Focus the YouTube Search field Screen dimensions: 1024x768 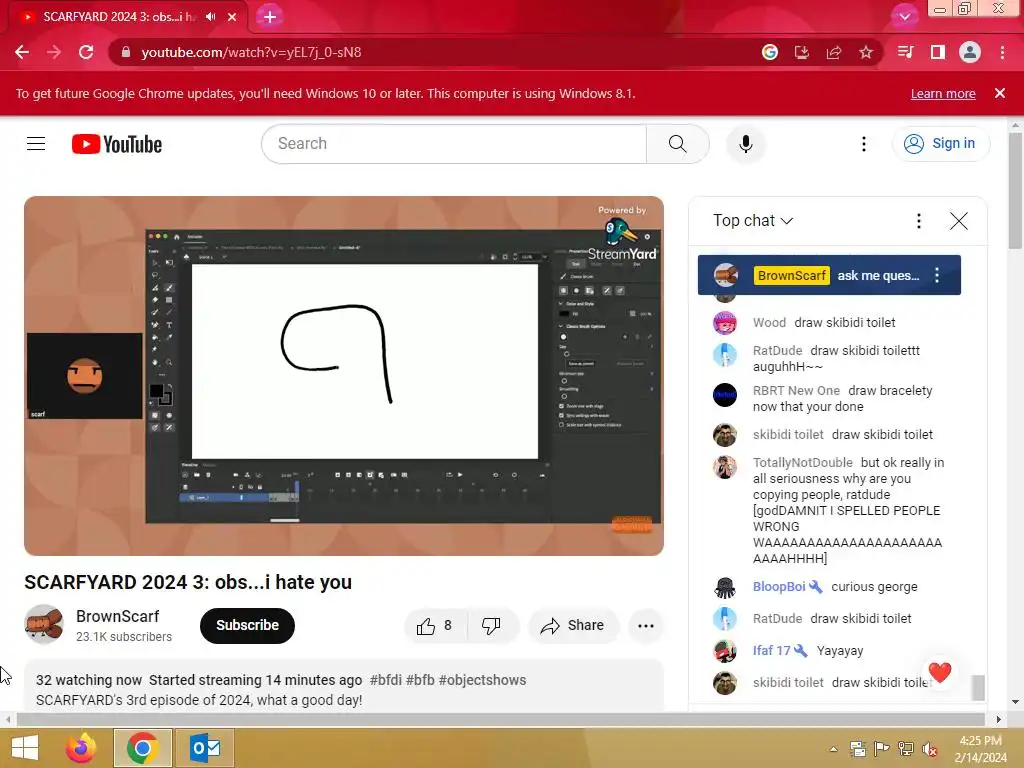(x=454, y=144)
